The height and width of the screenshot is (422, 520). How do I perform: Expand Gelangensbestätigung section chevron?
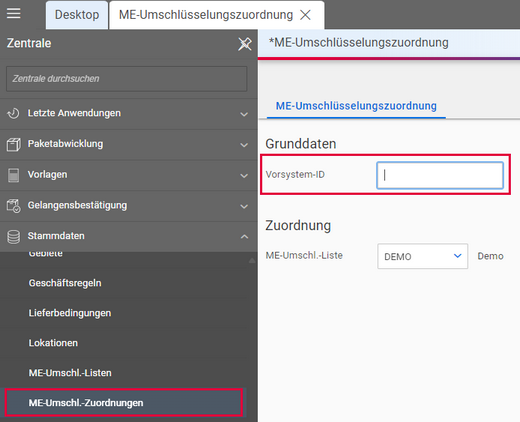[244, 206]
